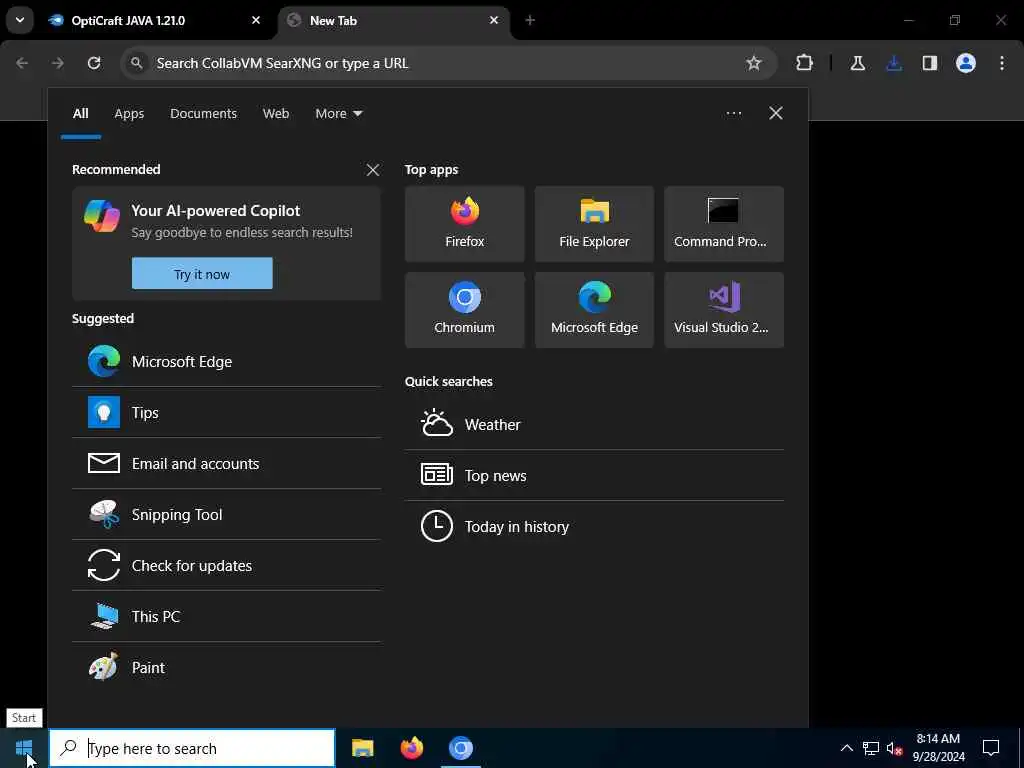This screenshot has width=1024, height=768.
Task: Switch to the All search filter
Action: pos(80,113)
